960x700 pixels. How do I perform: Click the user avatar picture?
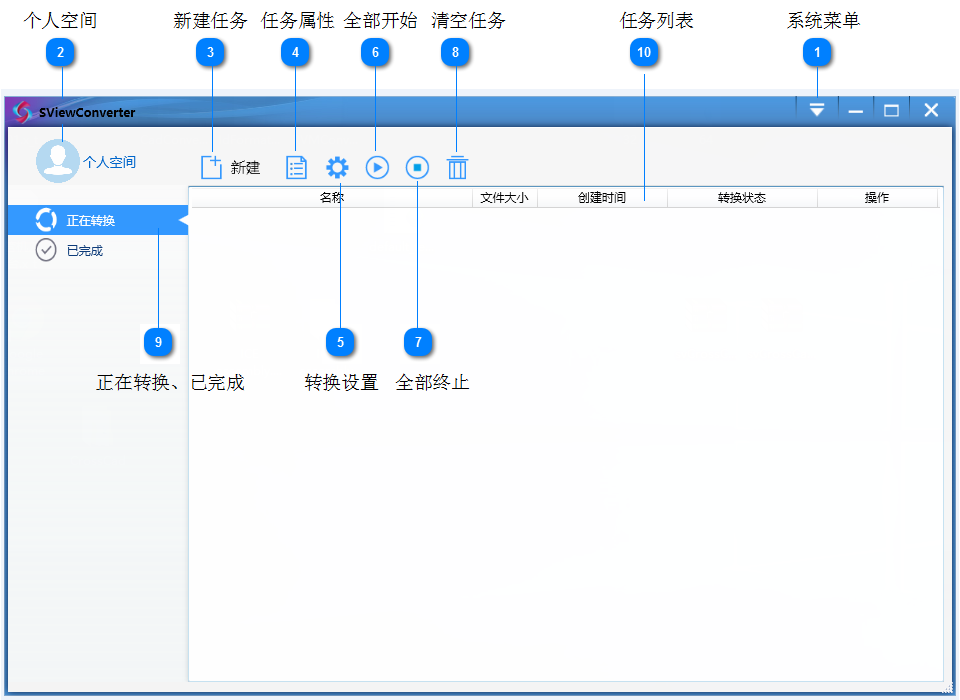57,161
